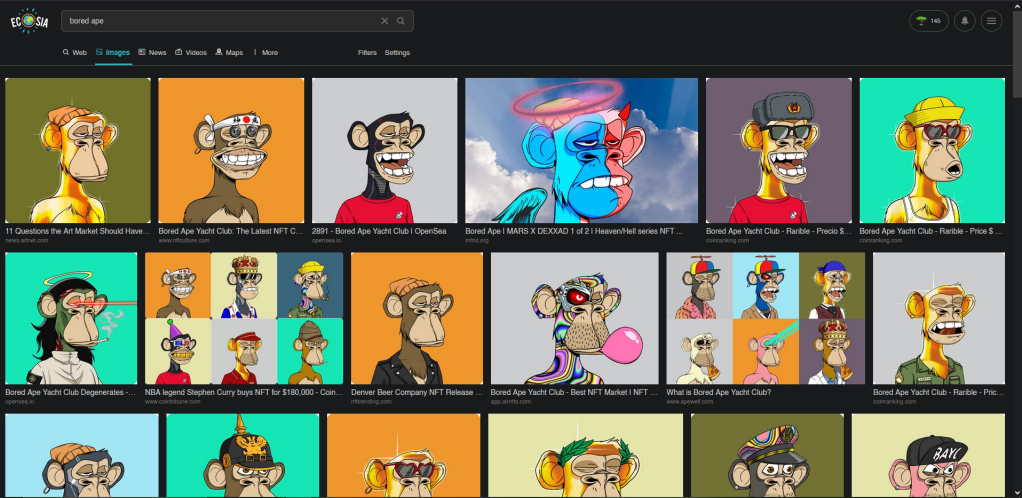
Task: Open '11 Questions the Art Market' result link
Action: (77, 231)
